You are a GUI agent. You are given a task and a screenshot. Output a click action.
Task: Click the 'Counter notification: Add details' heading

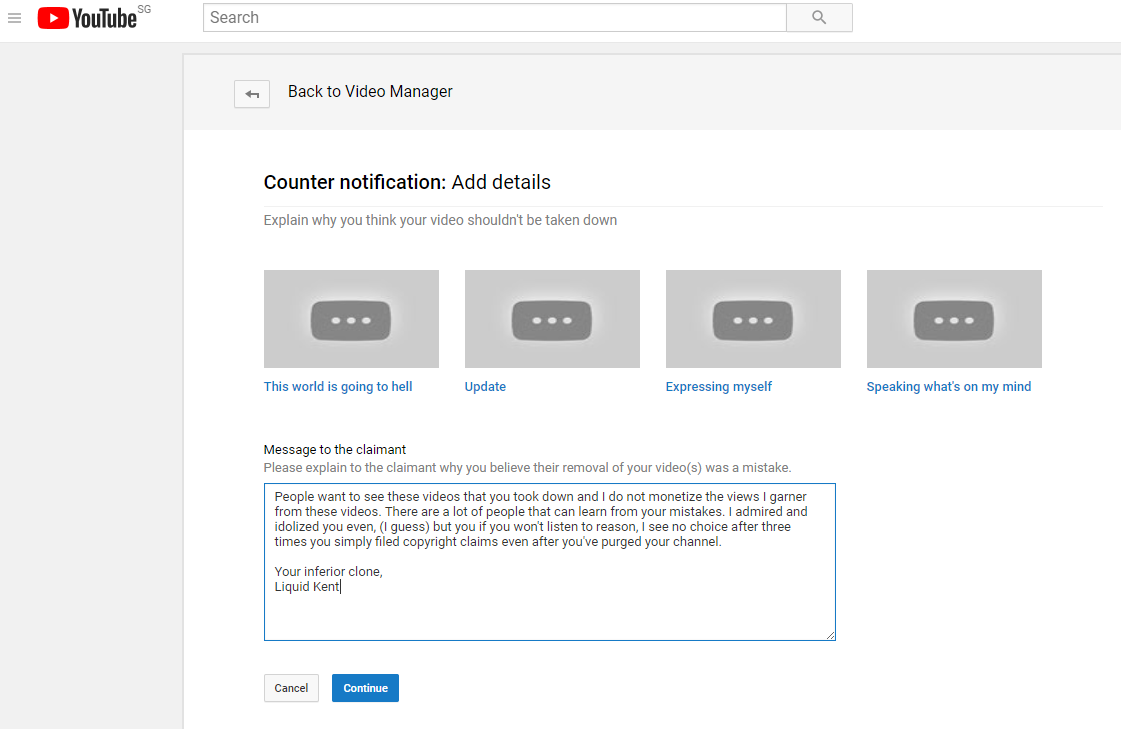coord(407,182)
